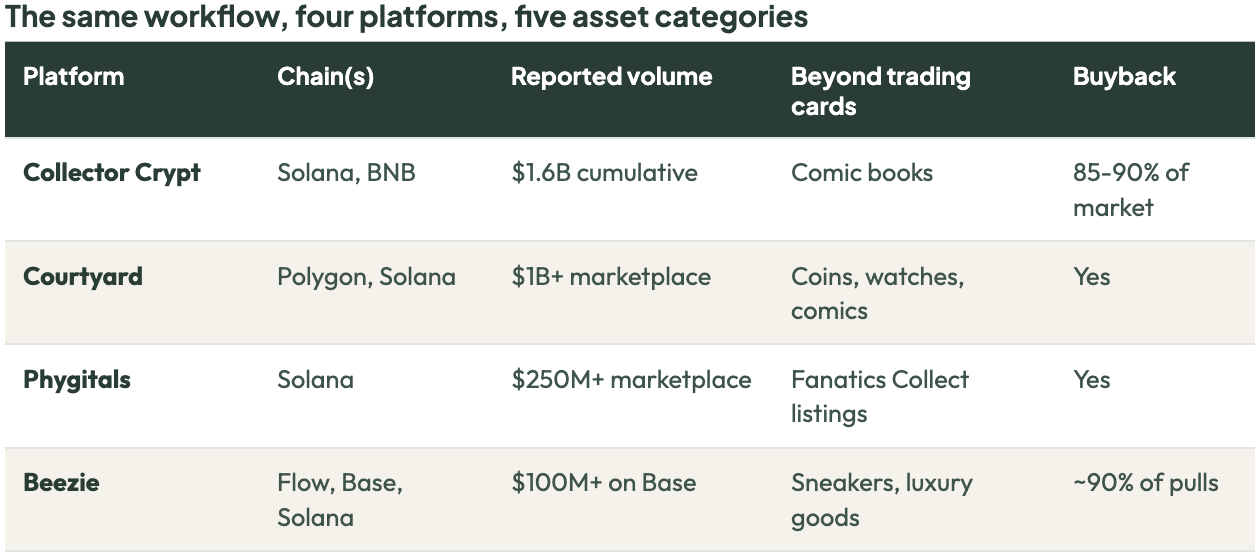Select the $1B+ marketplace cell
The width and height of the screenshot is (1260, 557).
point(611,277)
